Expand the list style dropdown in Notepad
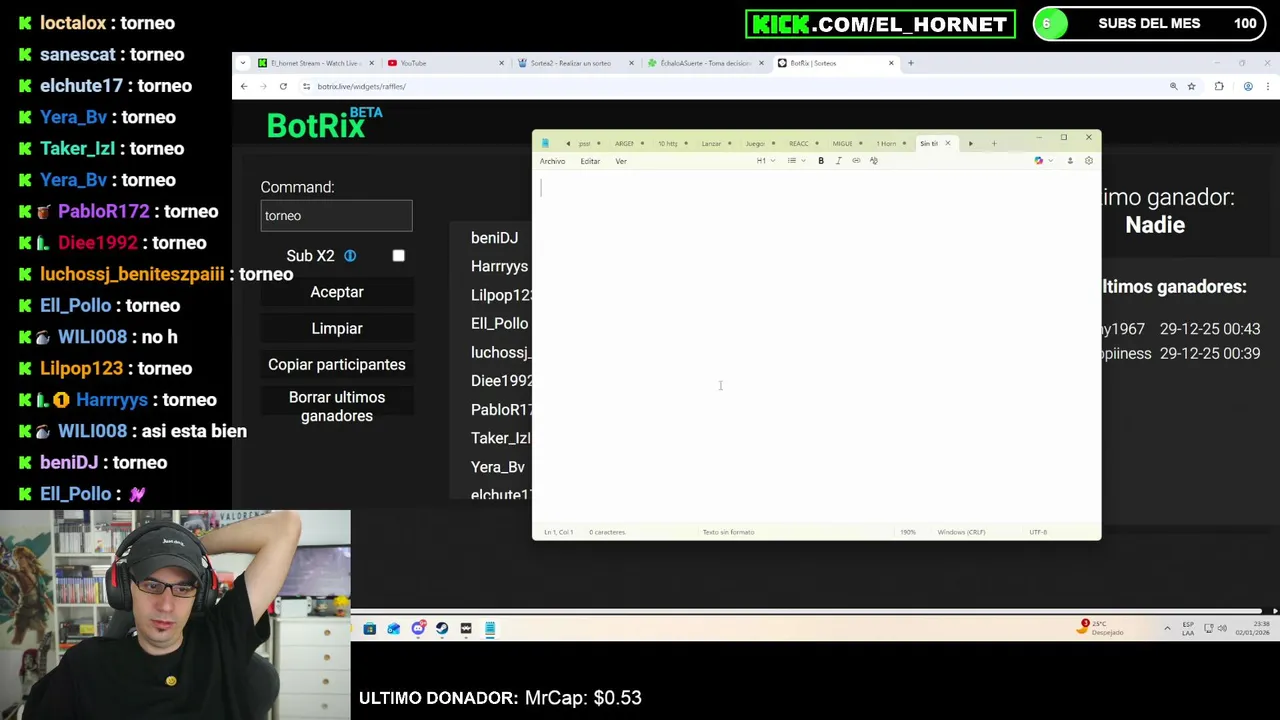The height and width of the screenshot is (720, 1280). tap(796, 161)
